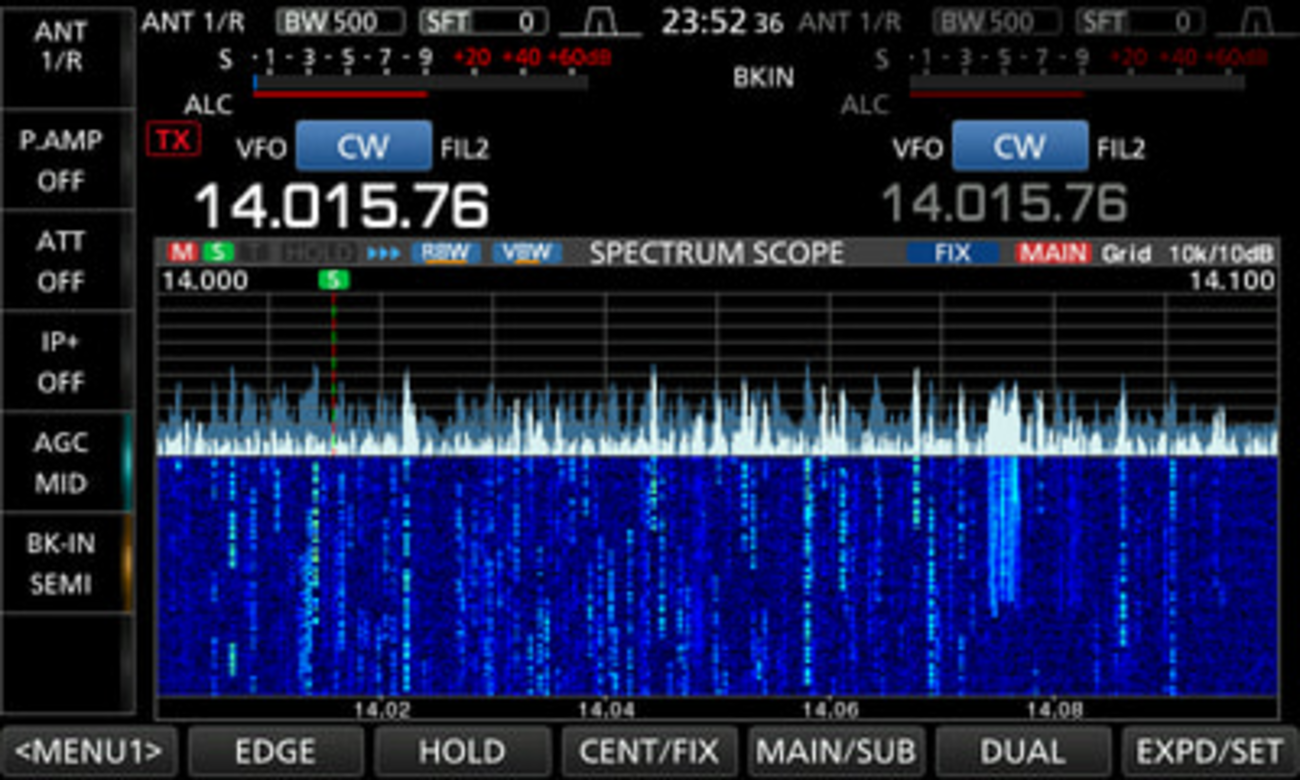Click the 14.04 label on waterfall axis
This screenshot has width=1300, height=780.
606,709
